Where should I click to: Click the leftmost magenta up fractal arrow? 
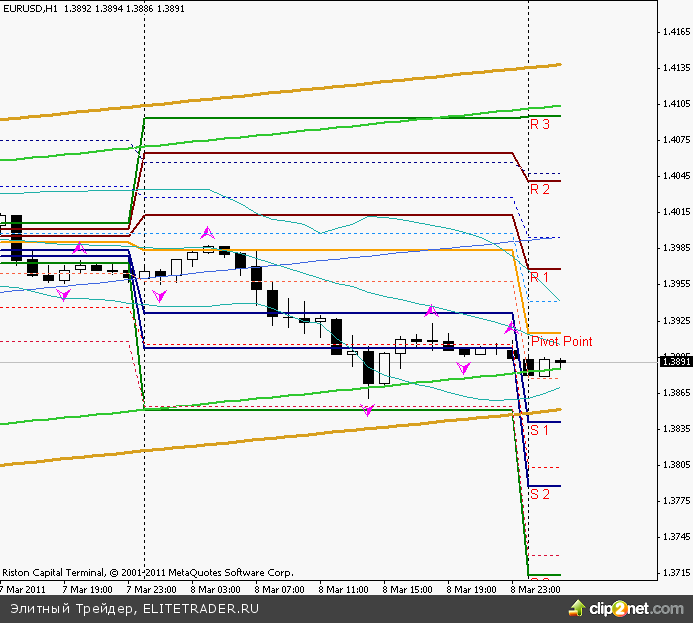coord(79,247)
